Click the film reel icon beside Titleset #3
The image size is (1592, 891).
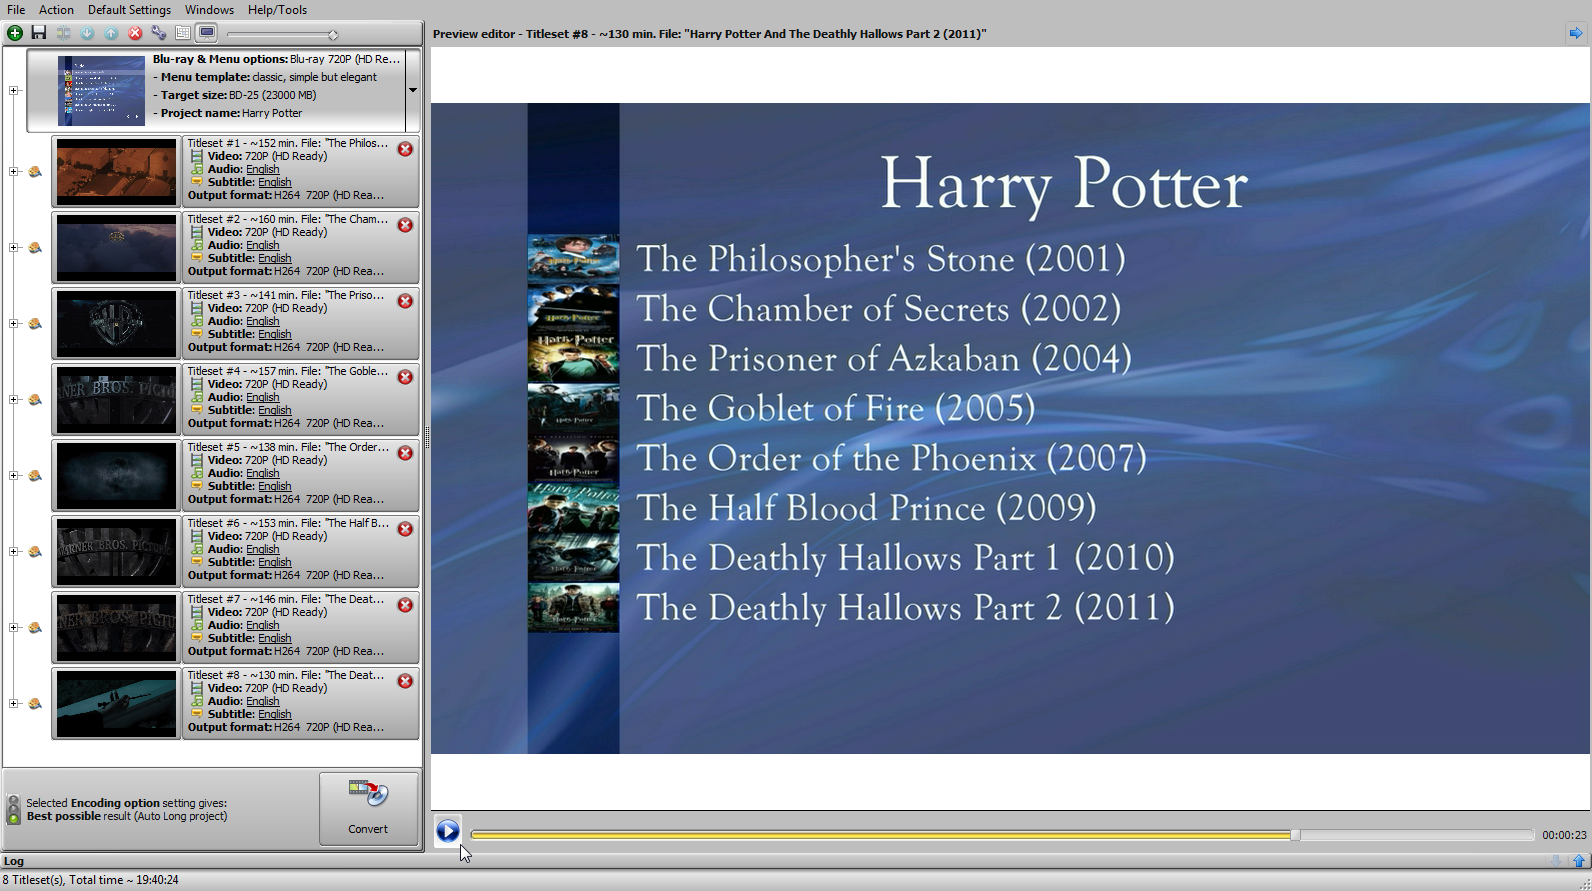point(35,324)
